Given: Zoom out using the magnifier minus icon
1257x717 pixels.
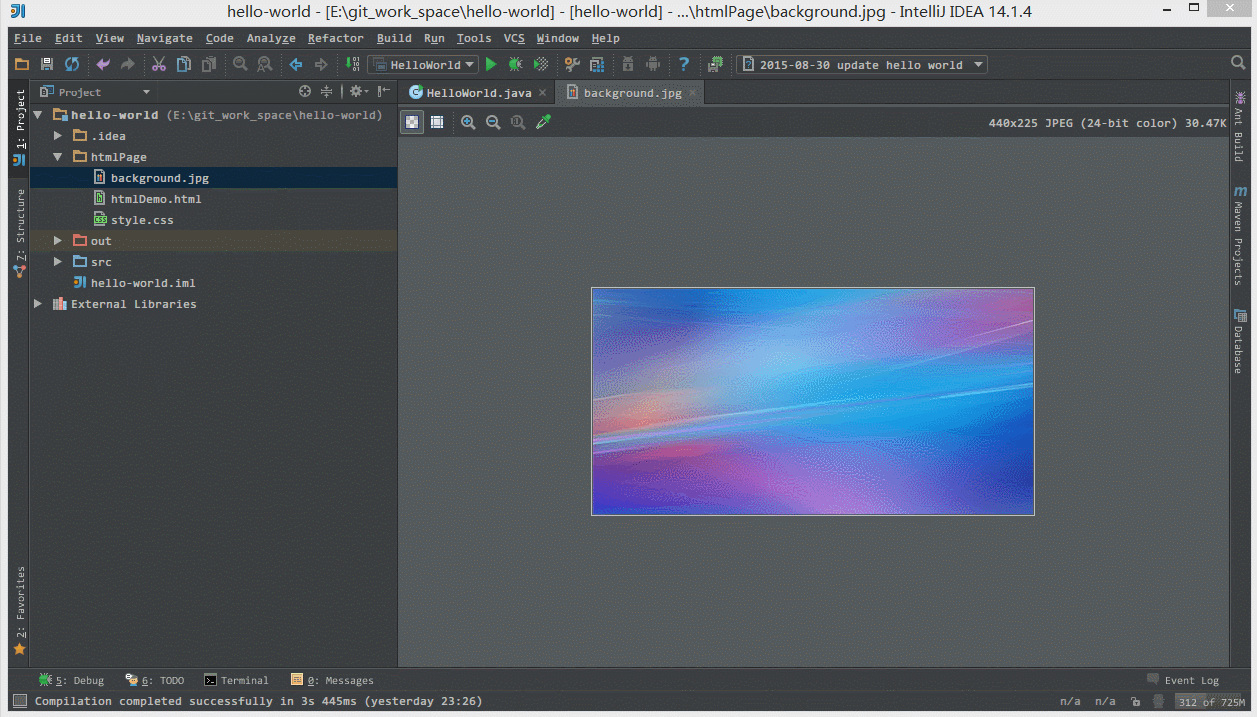Looking at the screenshot, I should coord(493,122).
